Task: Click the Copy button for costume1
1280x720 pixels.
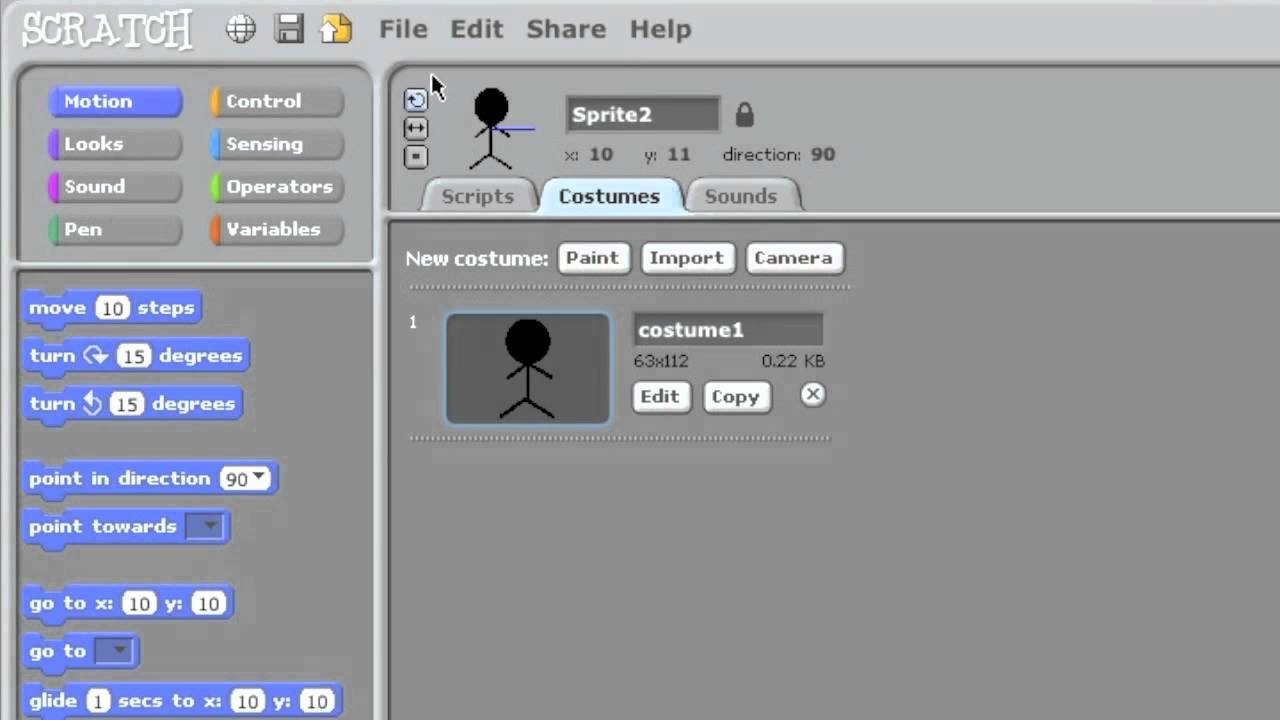Action: 735,396
